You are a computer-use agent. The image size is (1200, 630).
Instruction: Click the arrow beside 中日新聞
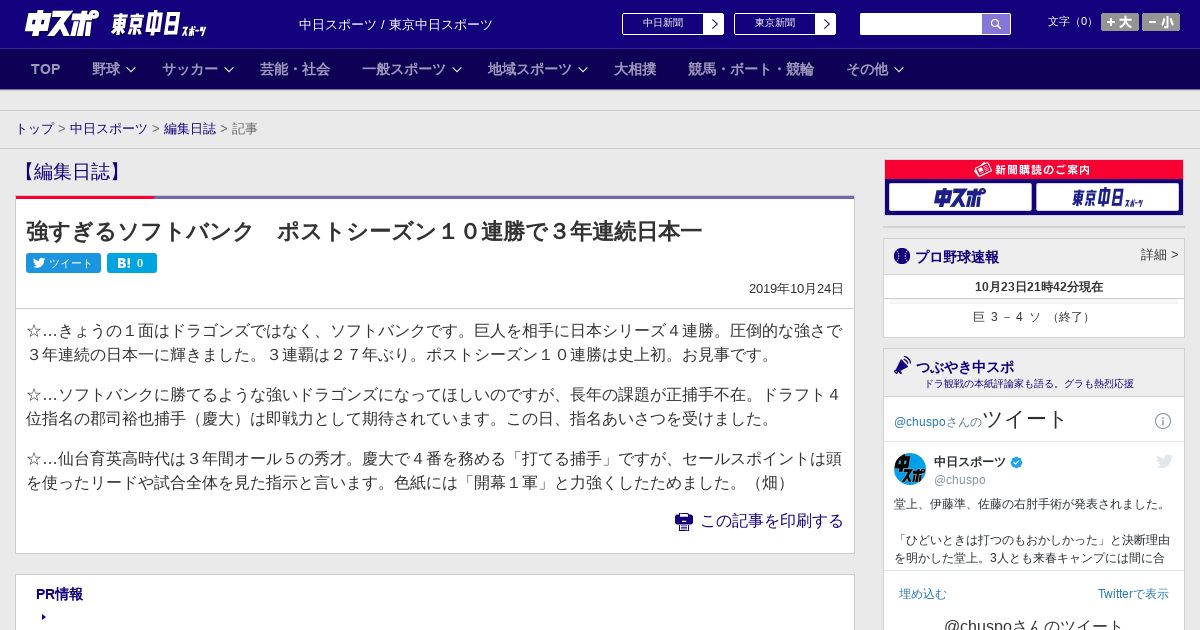[x=714, y=24]
